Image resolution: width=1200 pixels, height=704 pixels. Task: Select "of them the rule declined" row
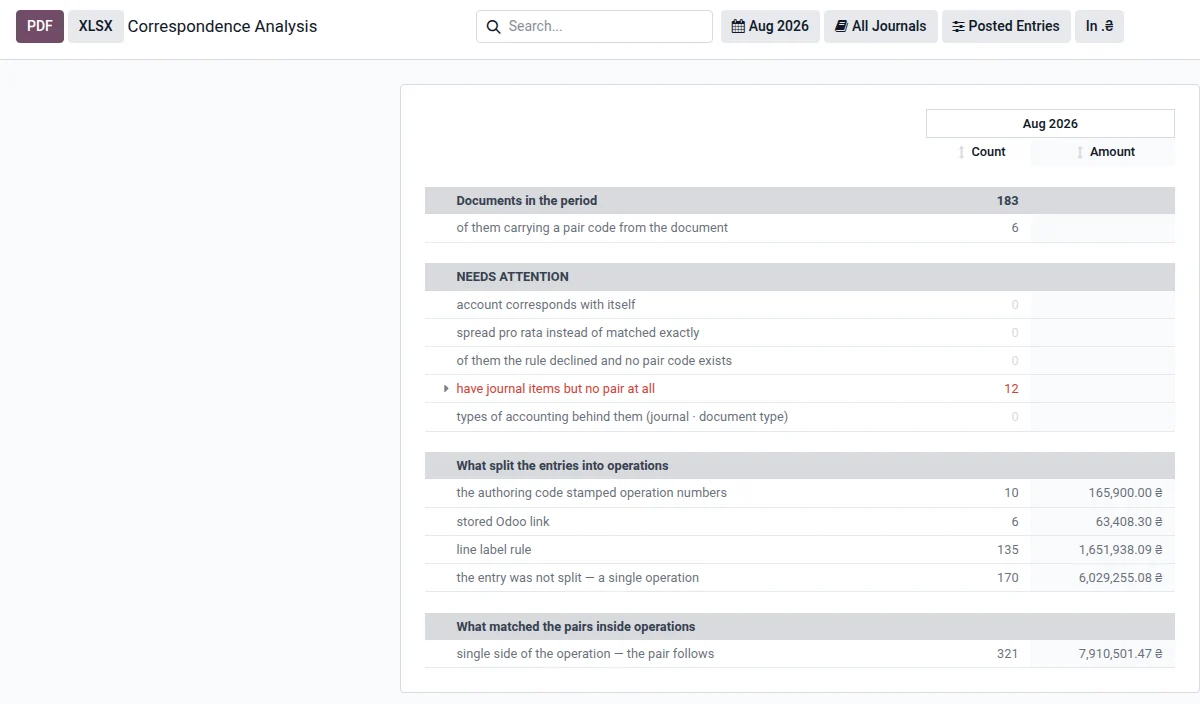(x=800, y=361)
